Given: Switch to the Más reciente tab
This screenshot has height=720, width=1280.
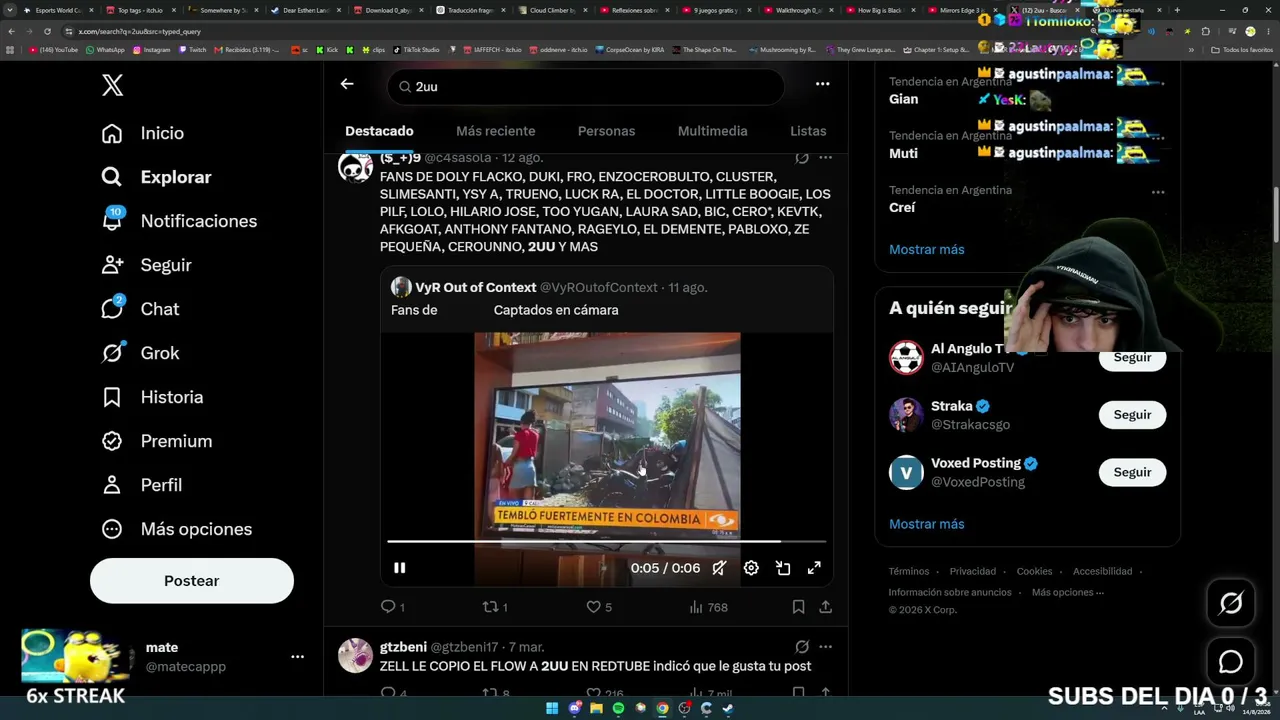Looking at the screenshot, I should coord(496,131).
